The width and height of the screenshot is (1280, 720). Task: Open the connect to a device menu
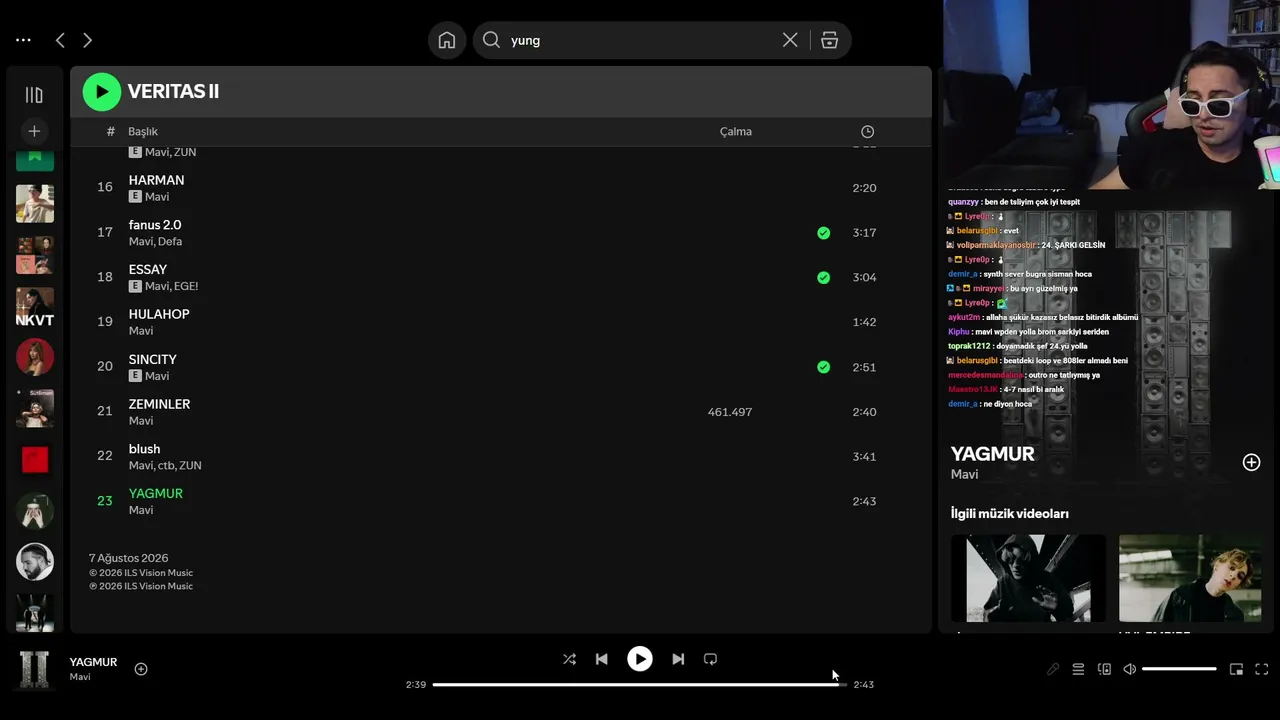coord(1104,669)
